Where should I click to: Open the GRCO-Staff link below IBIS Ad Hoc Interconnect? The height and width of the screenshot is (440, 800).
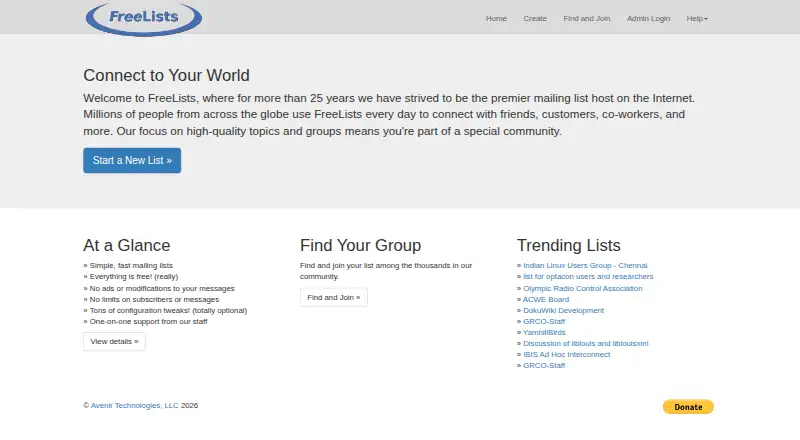544,365
